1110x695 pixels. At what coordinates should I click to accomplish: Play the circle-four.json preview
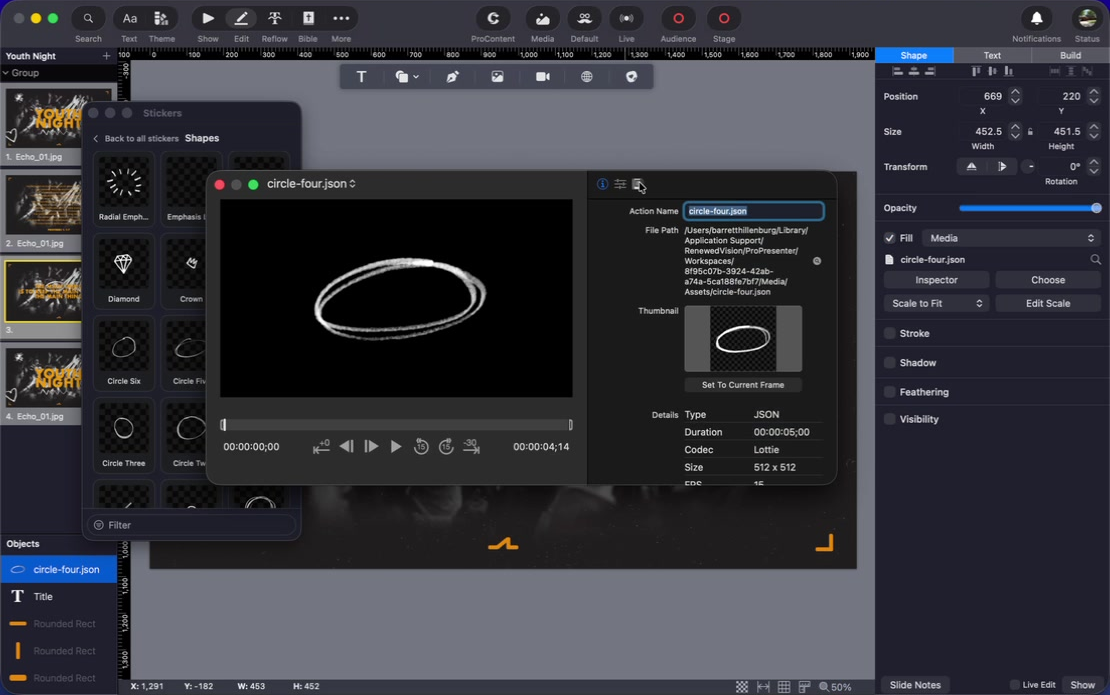pyautogui.click(x=396, y=447)
